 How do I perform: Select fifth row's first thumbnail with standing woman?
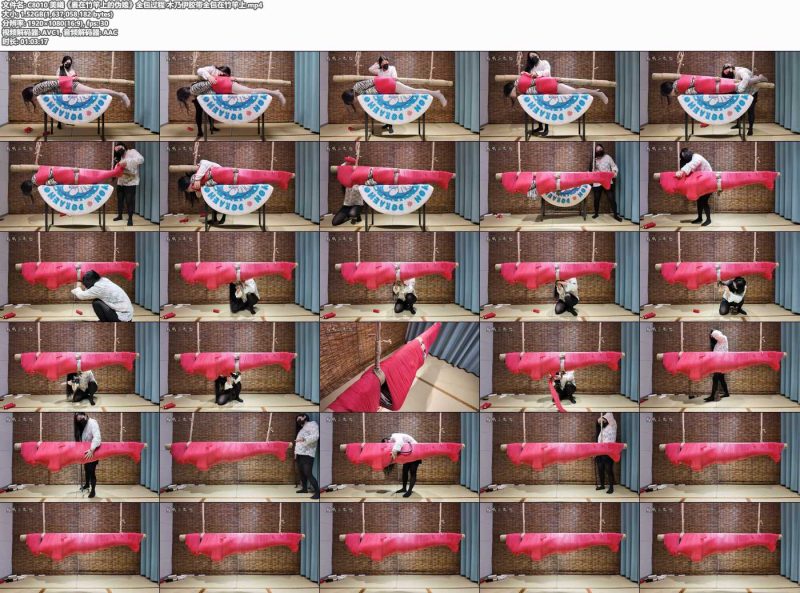click(x=80, y=457)
